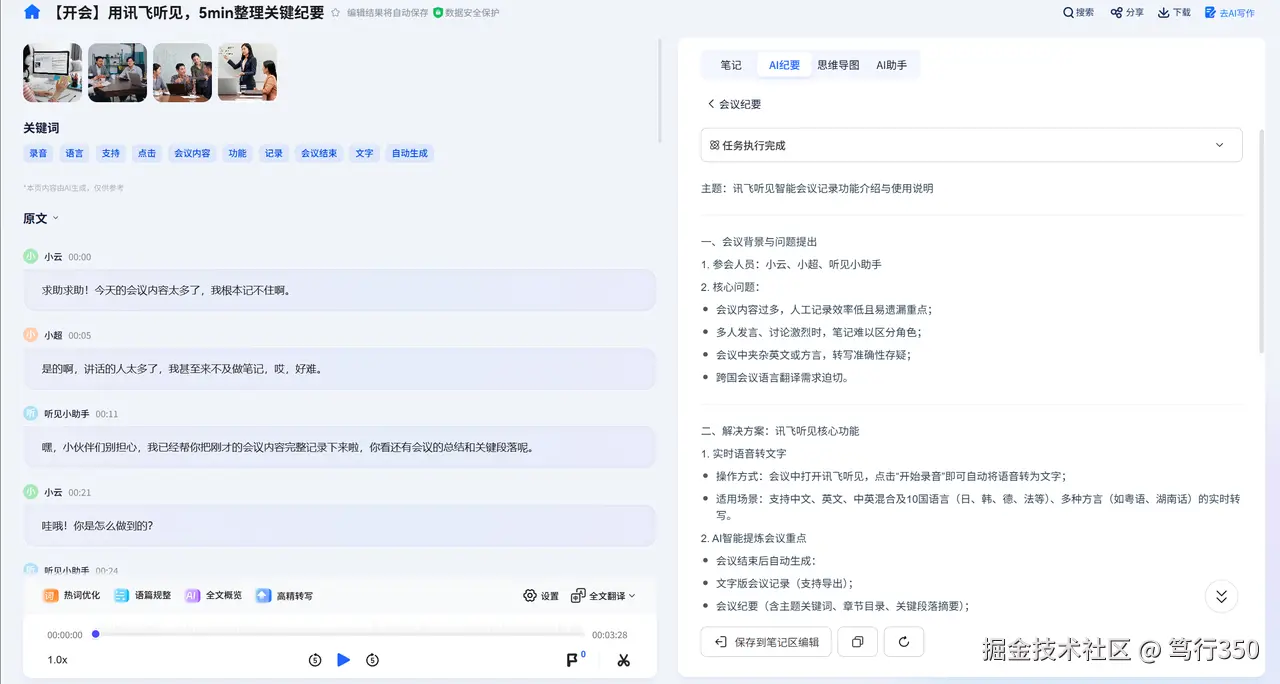Open the scissors clip tool
The height and width of the screenshot is (684, 1280).
tap(623, 660)
